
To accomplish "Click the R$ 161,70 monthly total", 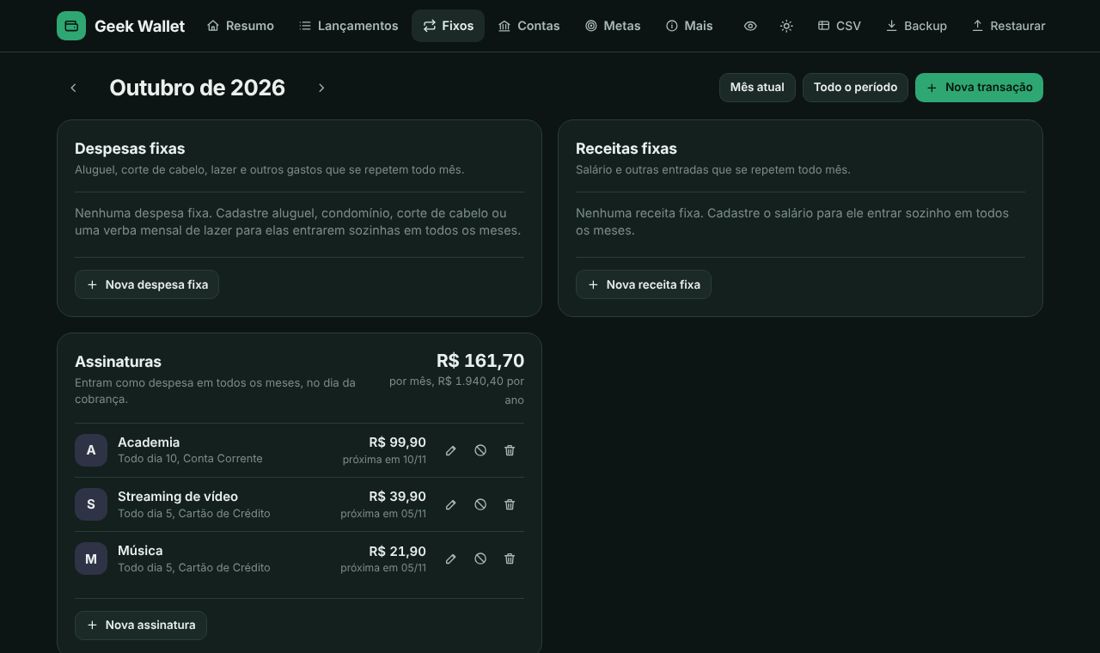I will click(x=480, y=361).
